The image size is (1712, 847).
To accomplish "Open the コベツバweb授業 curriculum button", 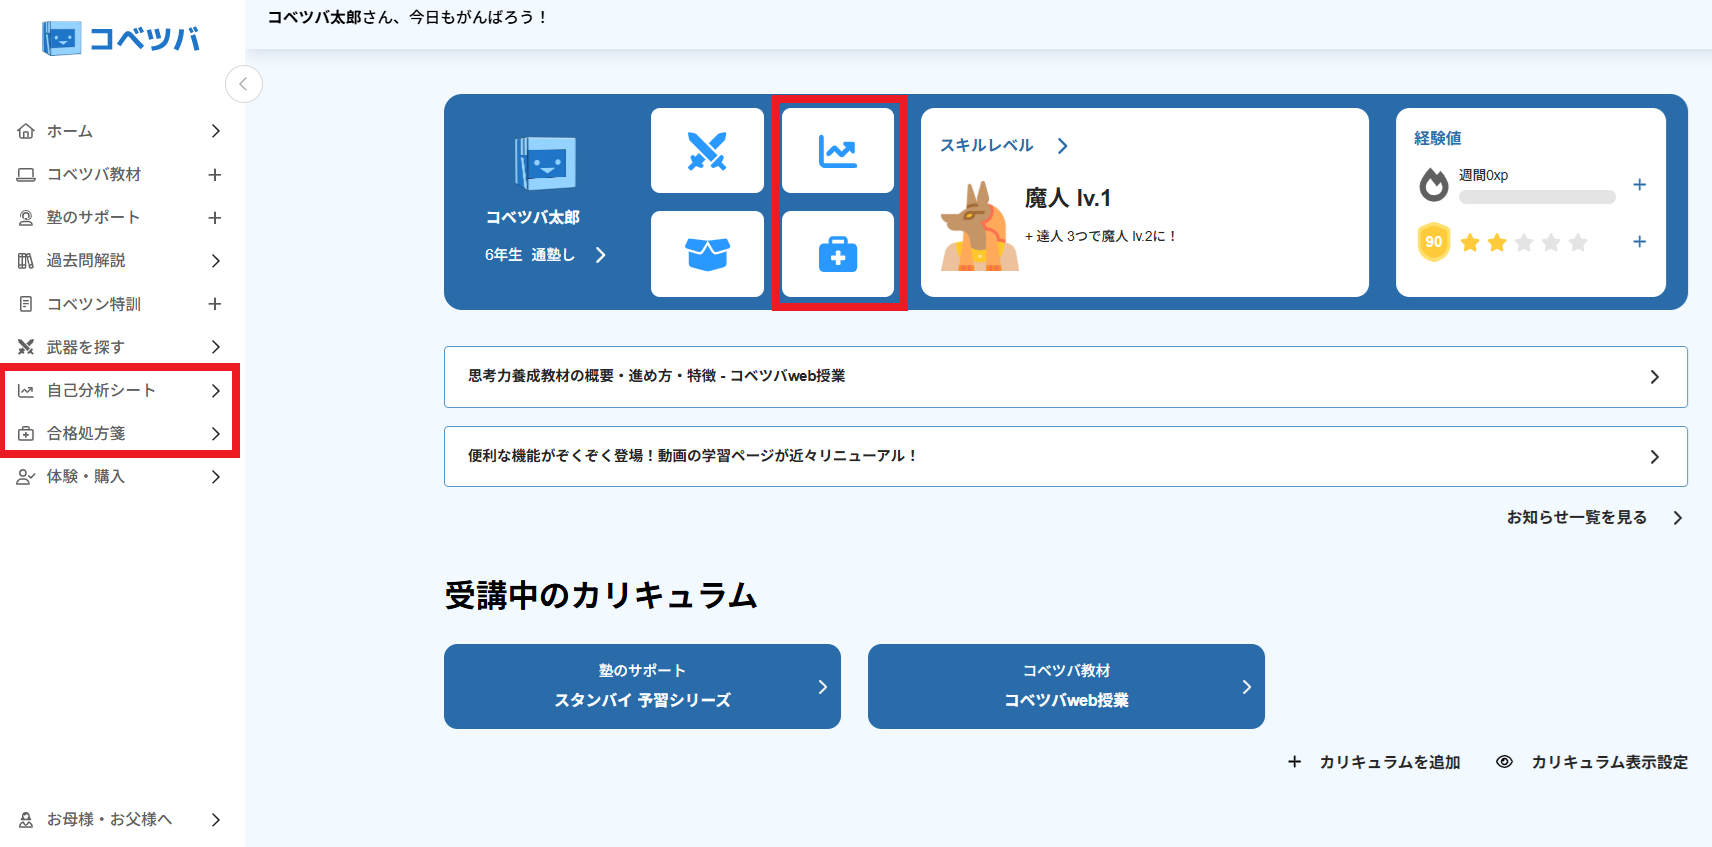I will (x=1066, y=686).
